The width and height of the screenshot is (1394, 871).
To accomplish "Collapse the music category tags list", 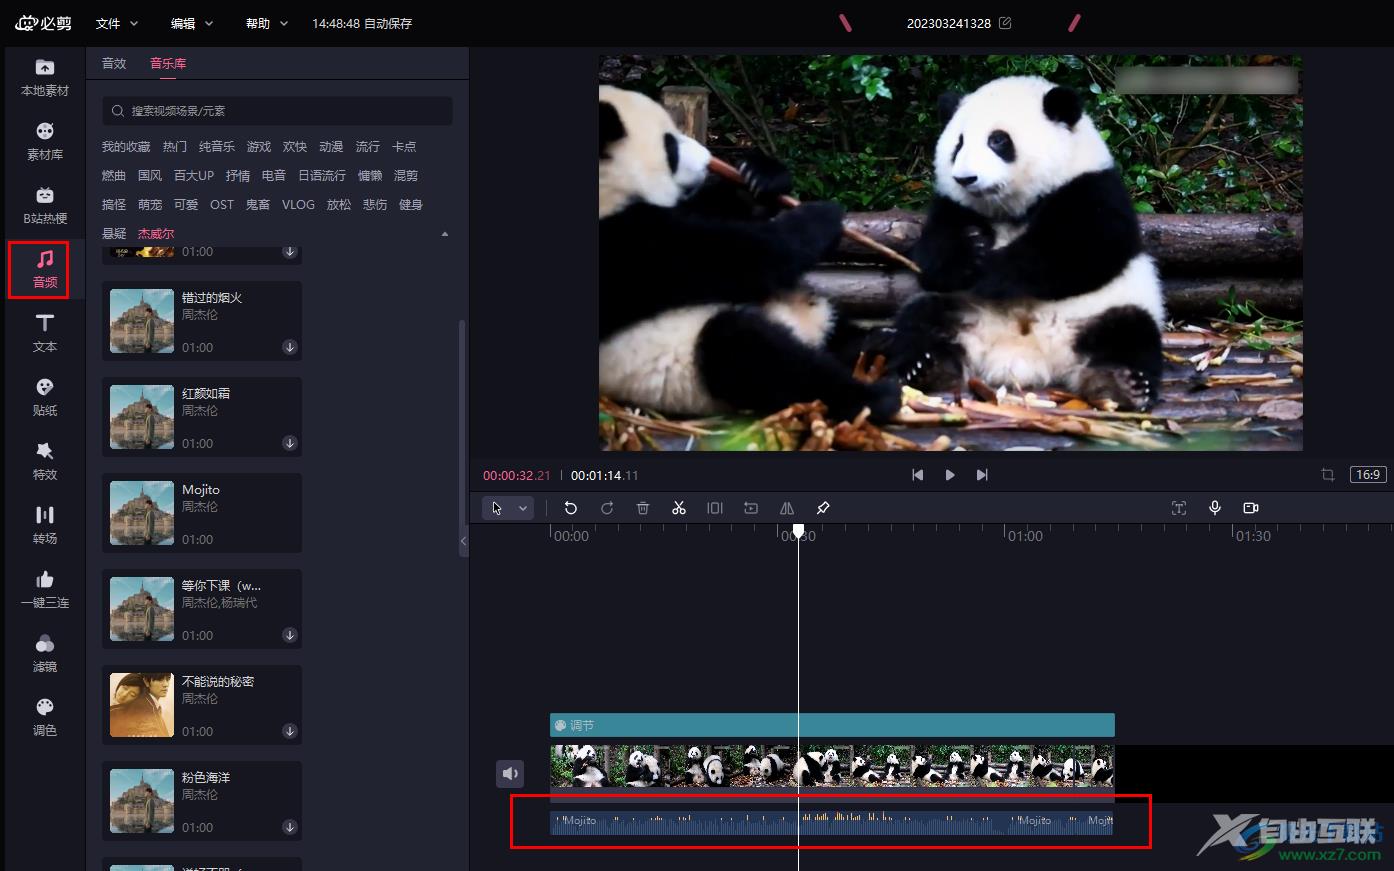I will 445,234.
